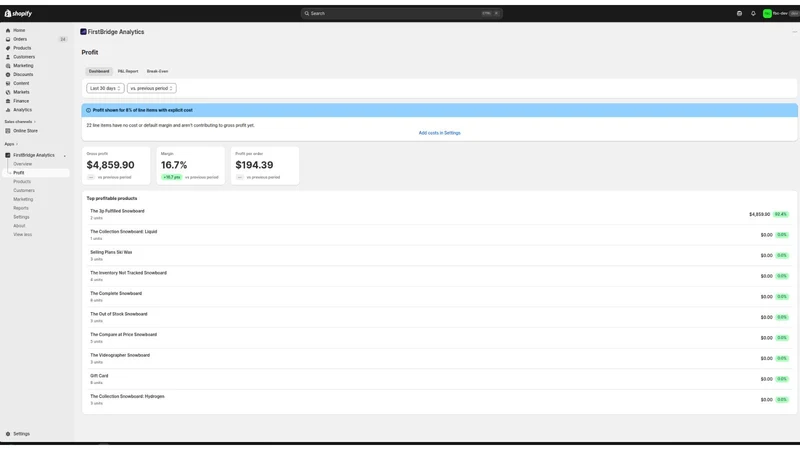Image resolution: width=800 pixels, height=450 pixels.
Task: Open Markets in the sidebar
Action: pyautogui.click(x=21, y=92)
